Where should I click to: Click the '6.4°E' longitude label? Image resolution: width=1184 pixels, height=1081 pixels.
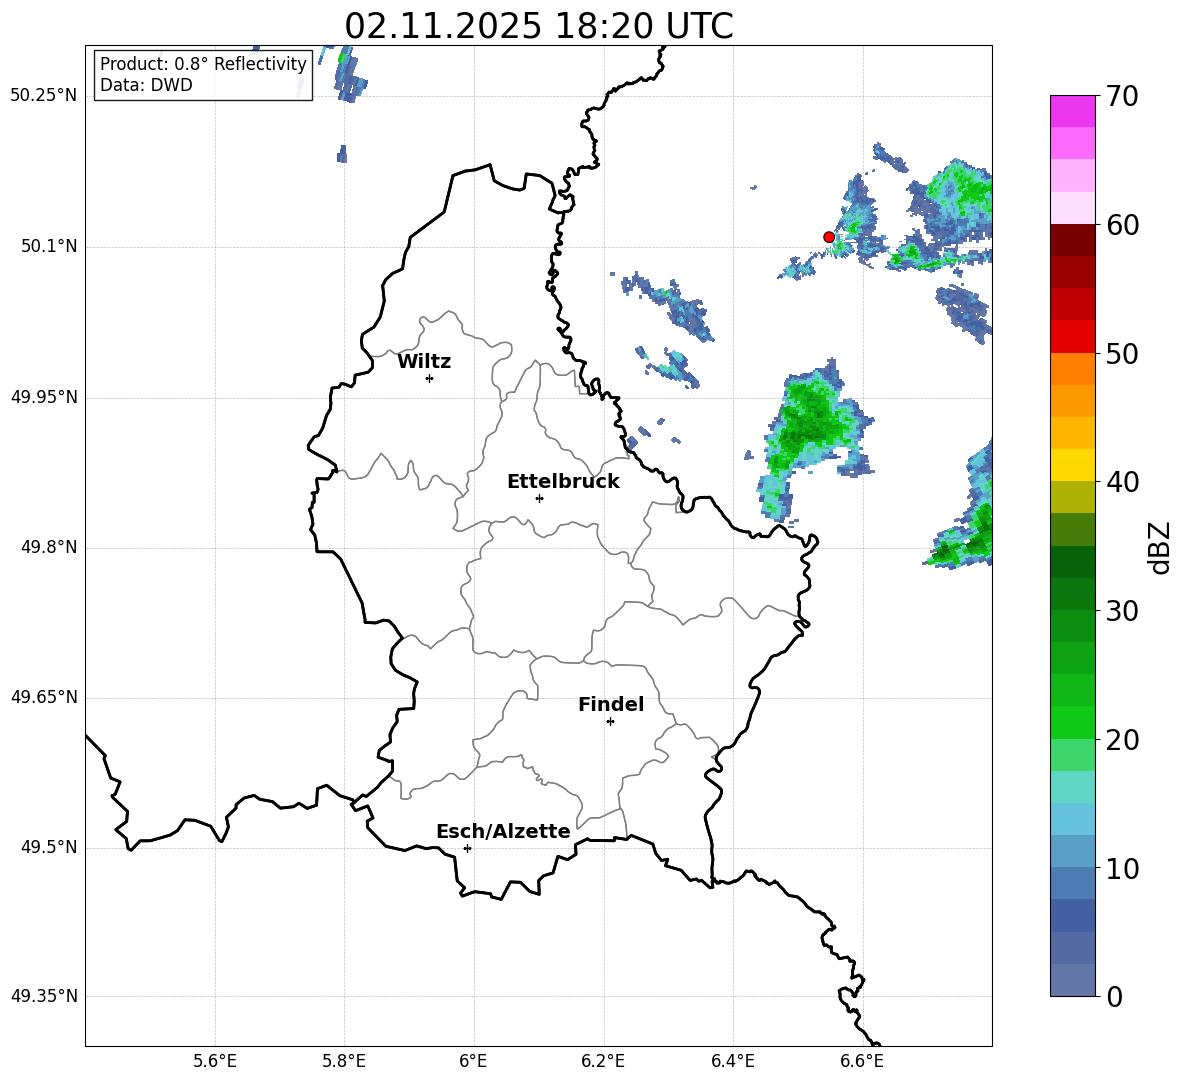[732, 1061]
